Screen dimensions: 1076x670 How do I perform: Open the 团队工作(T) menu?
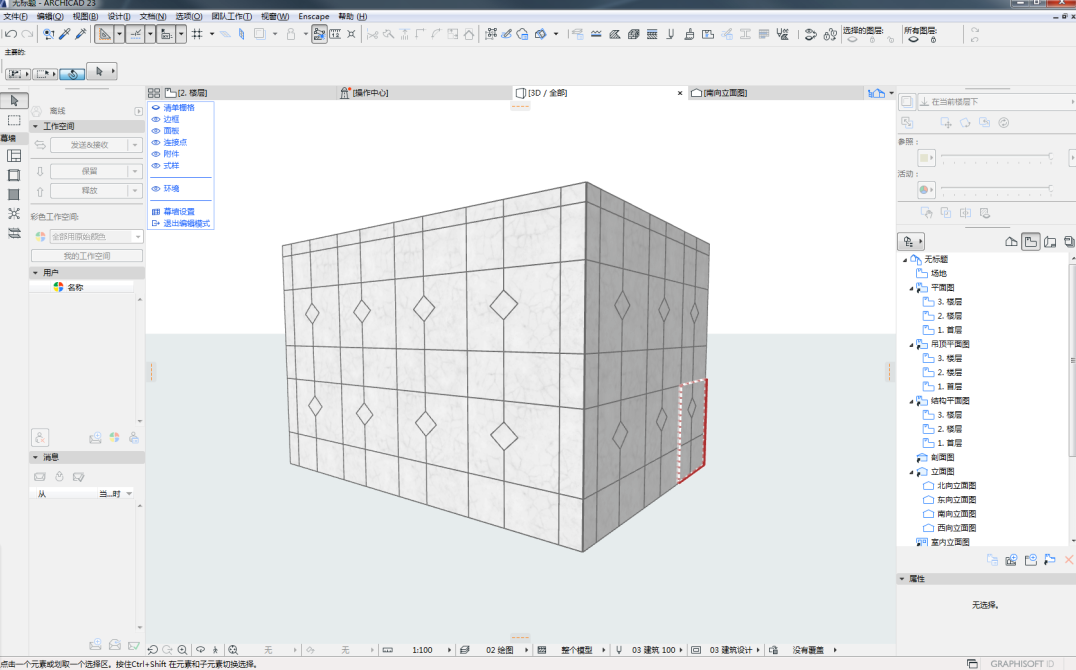point(231,16)
